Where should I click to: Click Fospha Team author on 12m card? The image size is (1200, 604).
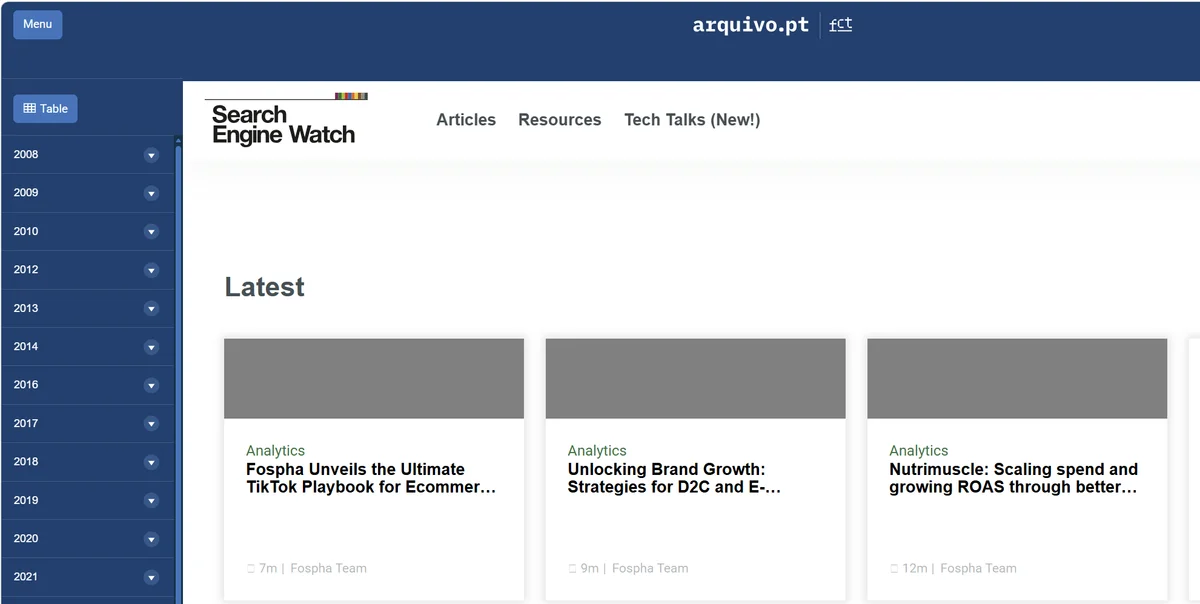[978, 569]
